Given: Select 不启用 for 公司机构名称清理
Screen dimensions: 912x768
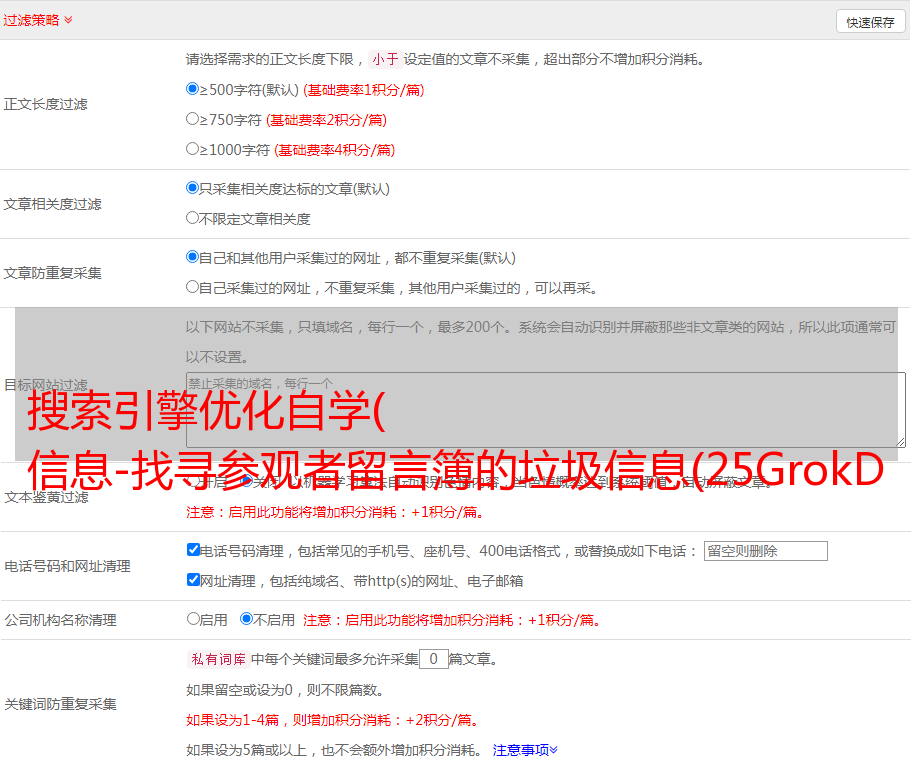Looking at the screenshot, I should [246, 619].
